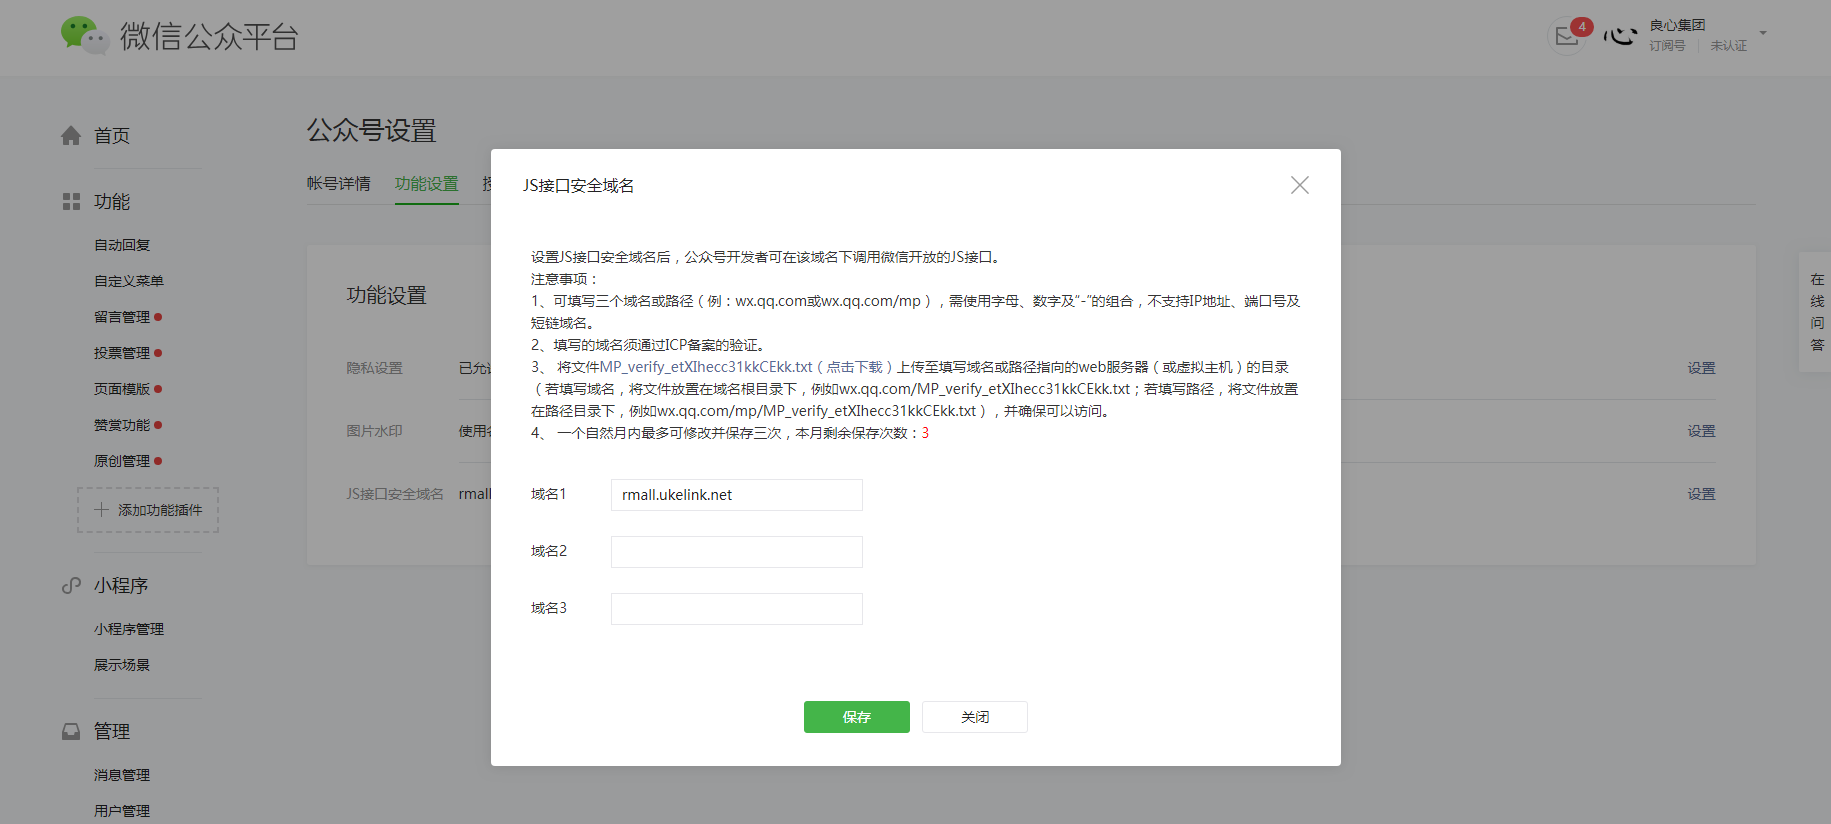The width and height of the screenshot is (1831, 824).
Task: Click 设置 link for 图片水印 row
Action: 1701,431
